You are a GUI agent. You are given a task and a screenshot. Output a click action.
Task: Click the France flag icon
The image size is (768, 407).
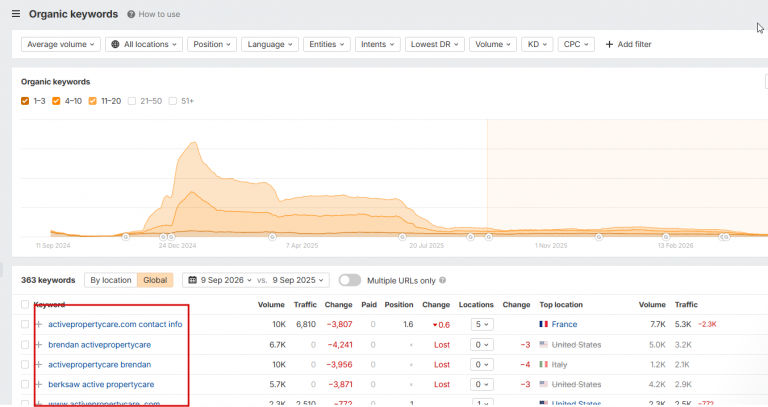544,324
